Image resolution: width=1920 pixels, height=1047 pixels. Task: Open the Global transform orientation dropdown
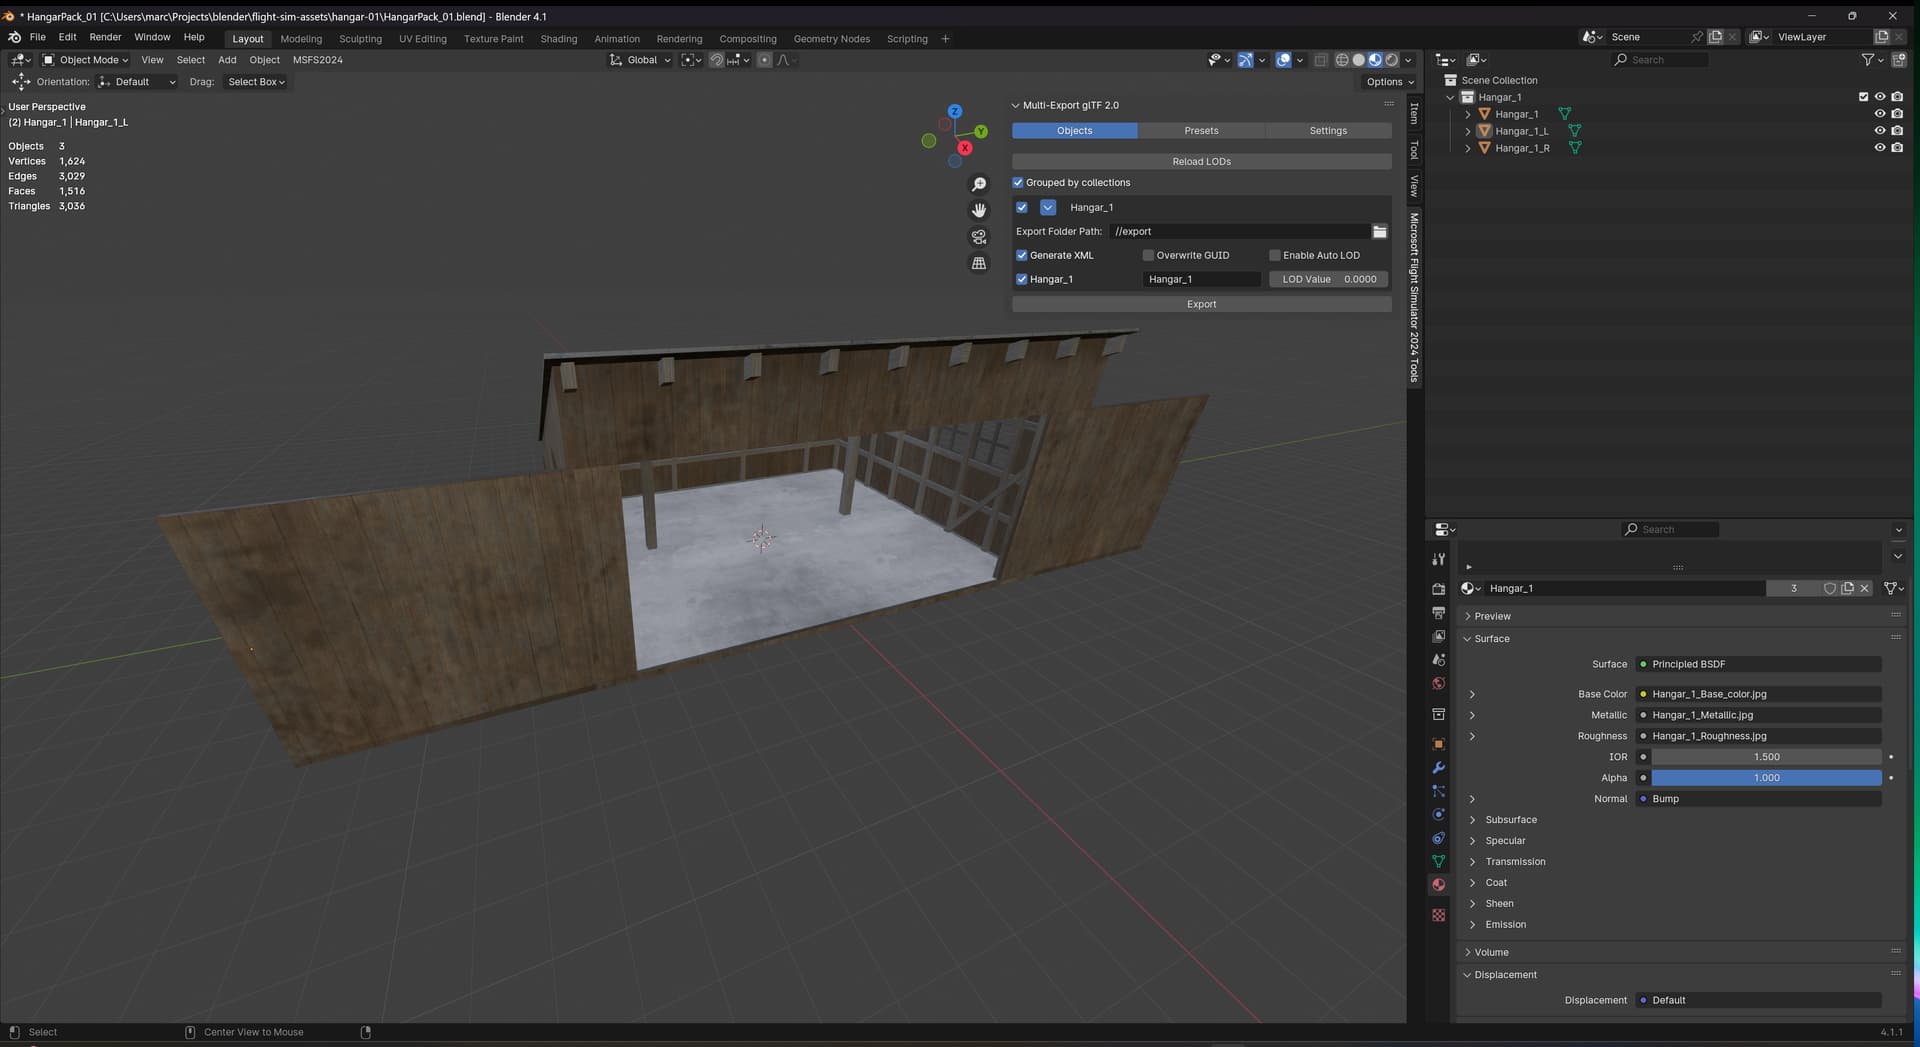point(640,60)
